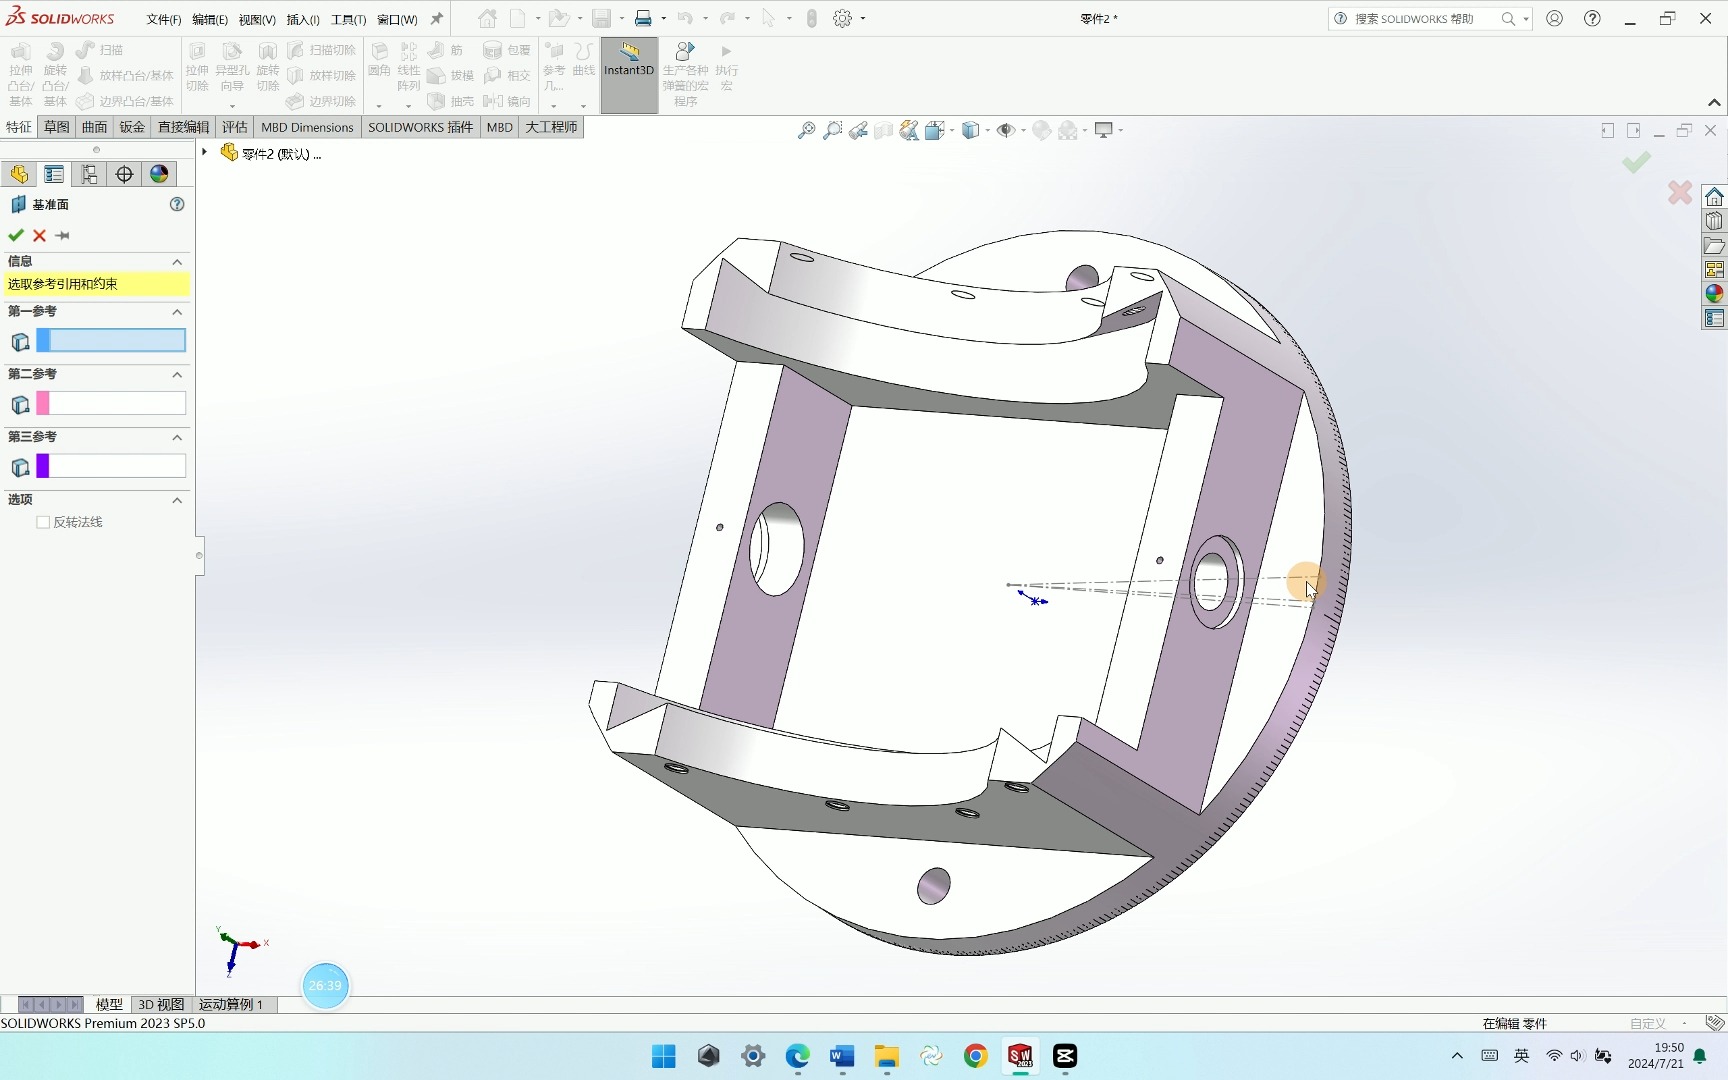
Task: Collapse the 选项 section
Action: point(177,500)
